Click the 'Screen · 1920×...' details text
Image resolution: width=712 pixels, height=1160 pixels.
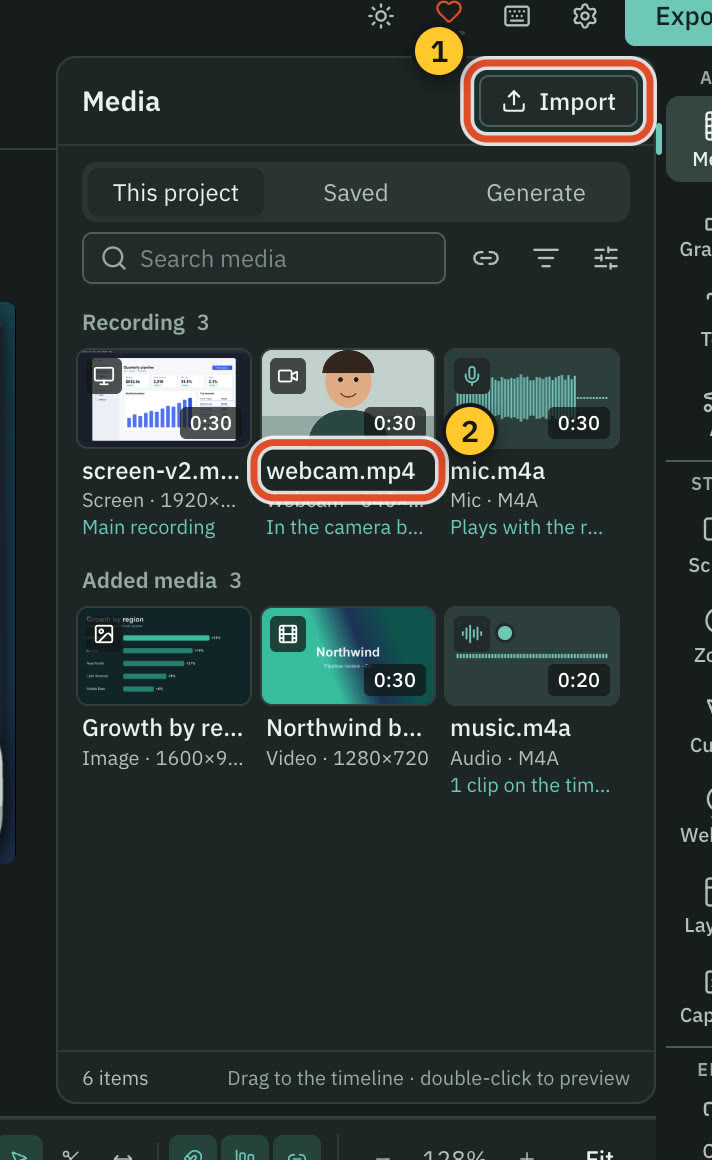159,500
